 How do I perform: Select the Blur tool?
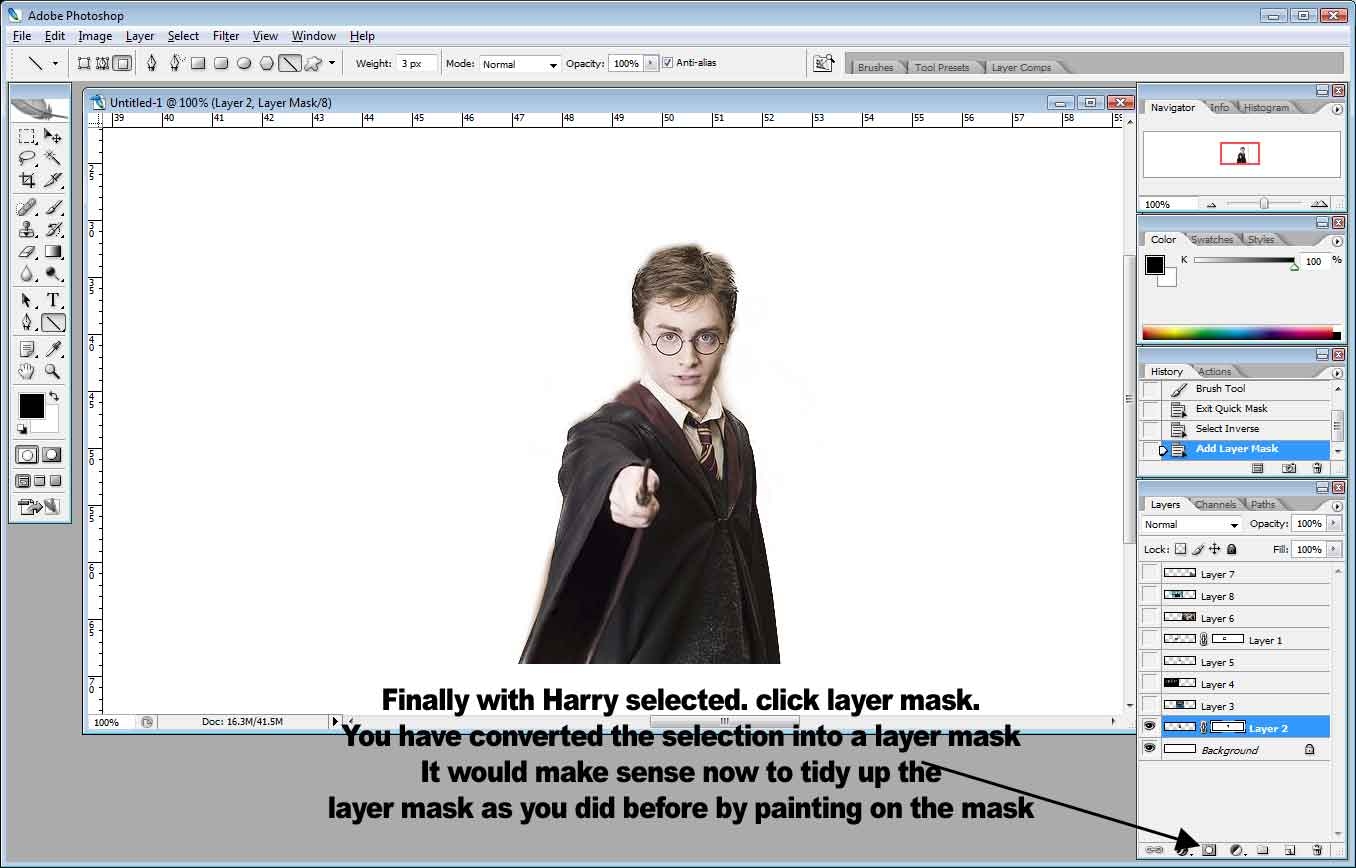pos(28,274)
